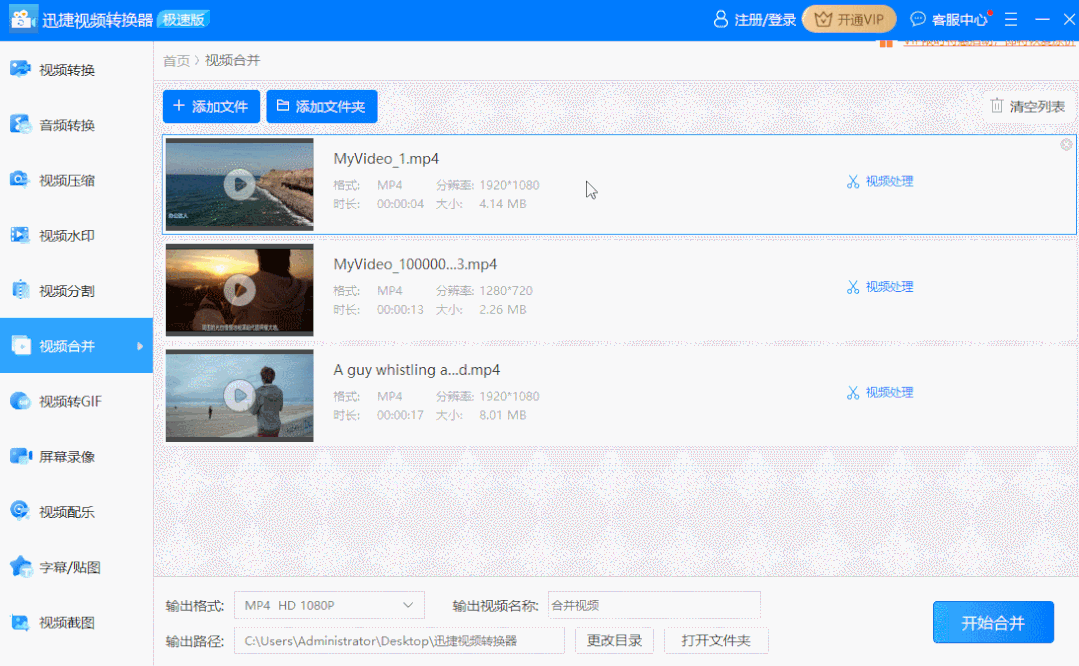Click the scissors icon for MyVideo_100000...3.mp4
The image size is (1079, 666).
[x=853, y=287]
